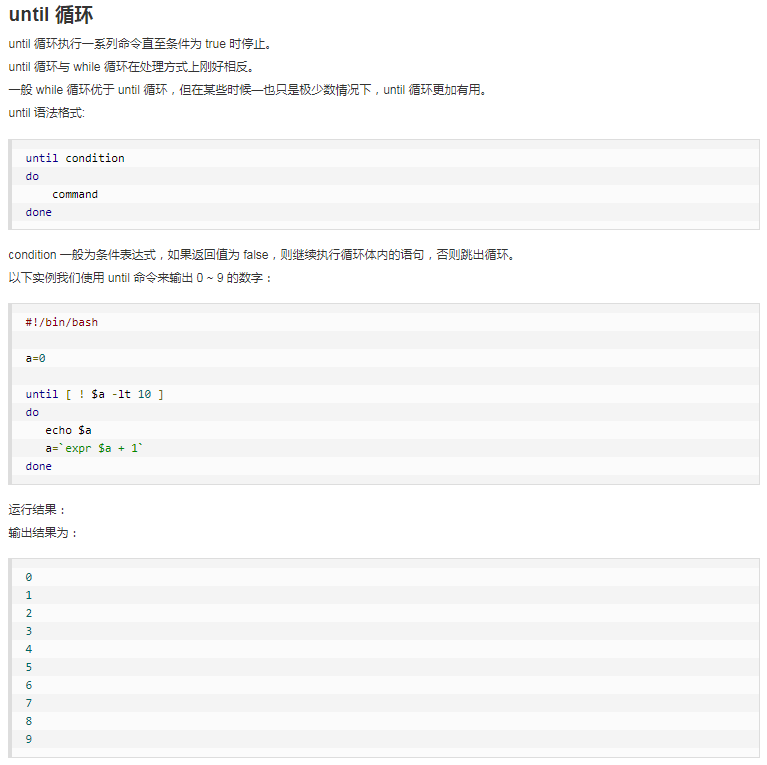Click the sentence ending with "true 时停止。"
This screenshot has height=765, width=767.
click(x=140, y=44)
